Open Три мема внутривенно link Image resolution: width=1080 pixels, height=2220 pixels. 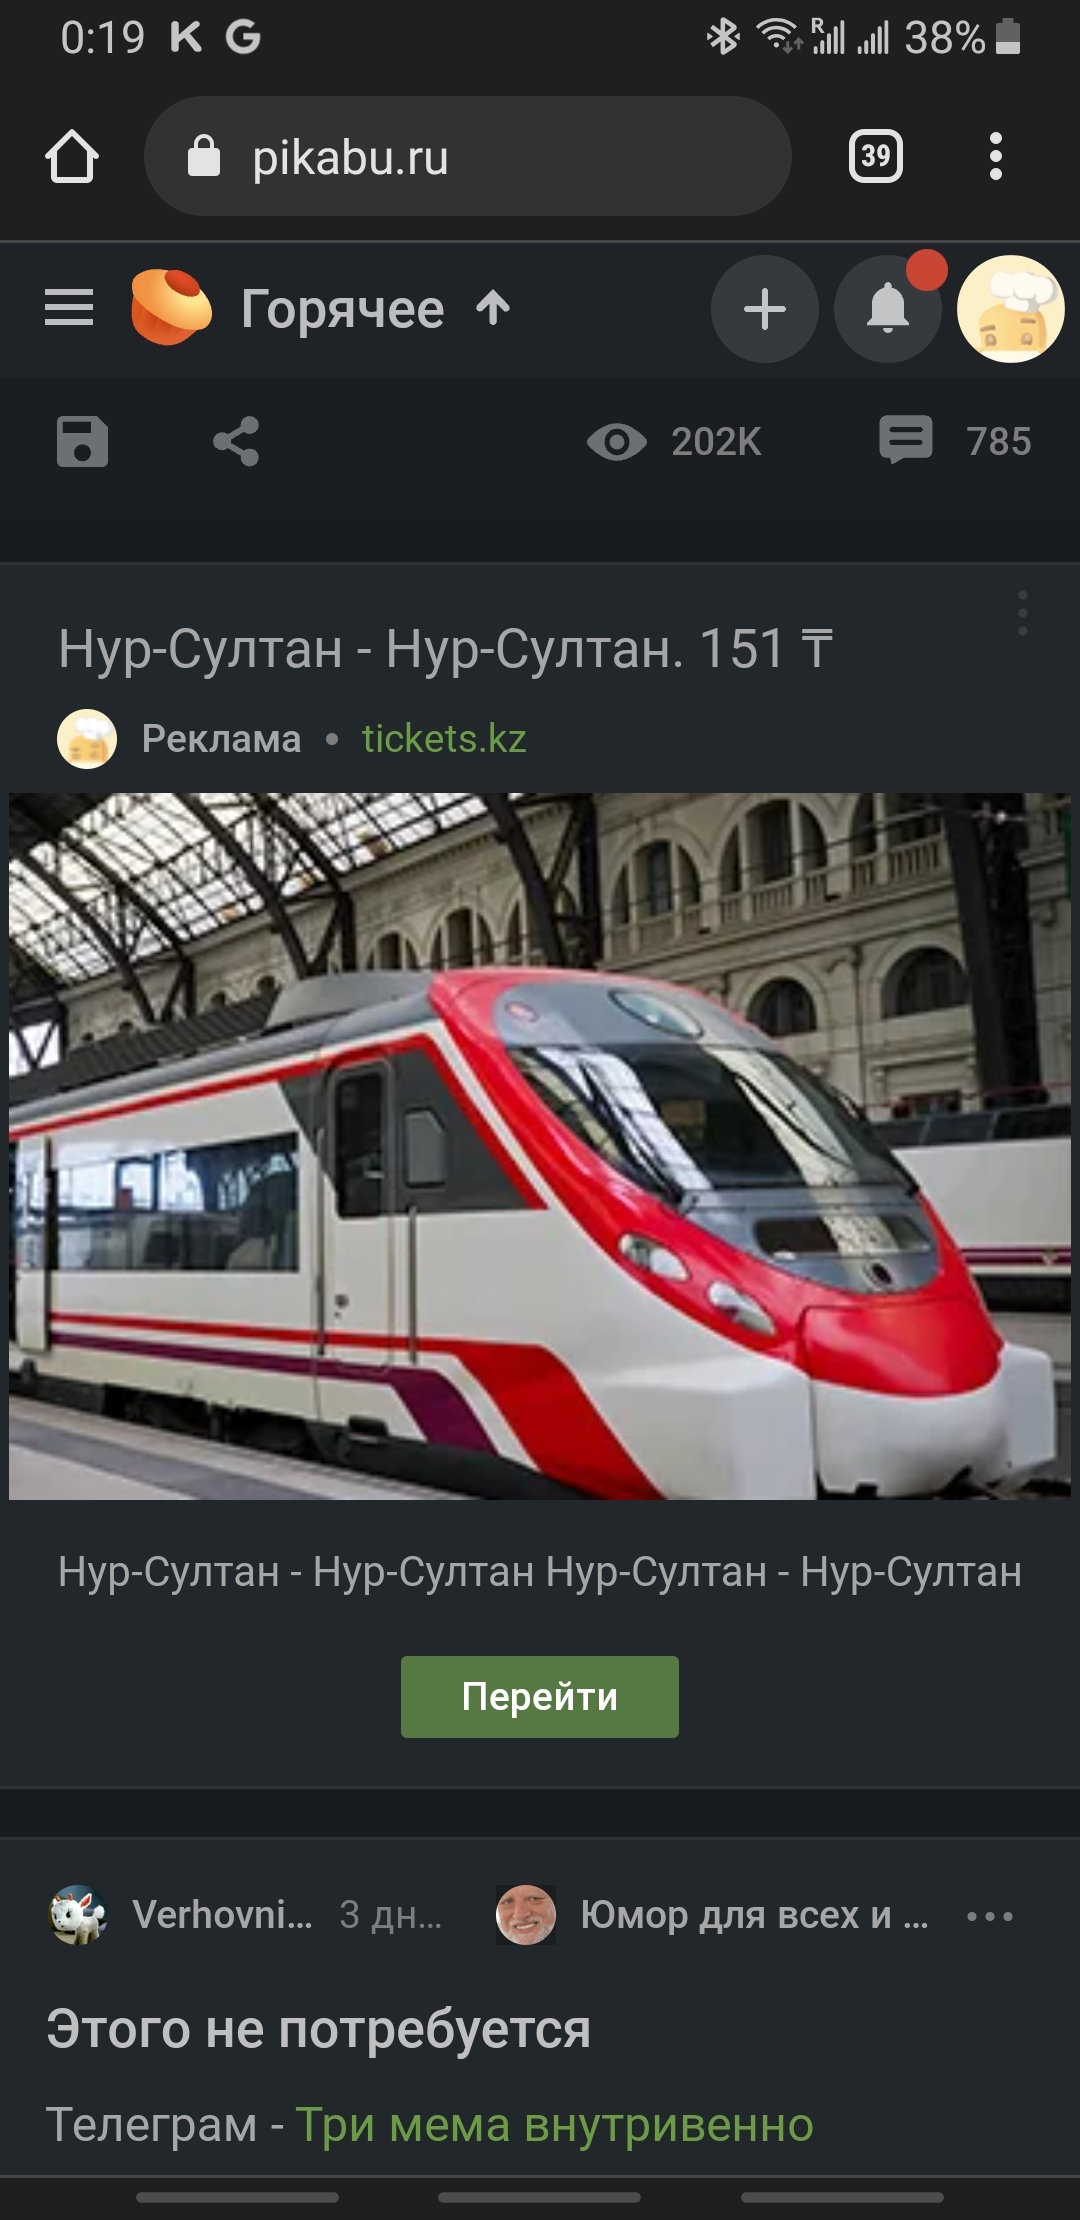[x=554, y=2124]
